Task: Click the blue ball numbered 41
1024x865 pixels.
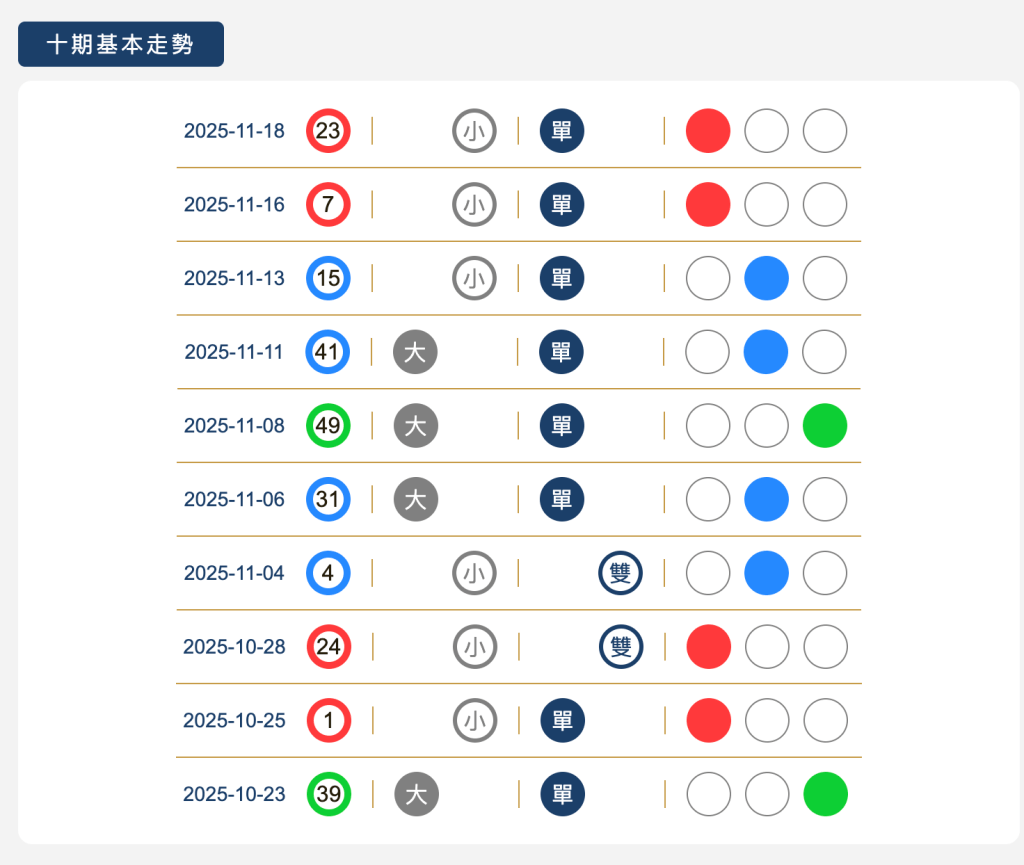Action: [328, 352]
